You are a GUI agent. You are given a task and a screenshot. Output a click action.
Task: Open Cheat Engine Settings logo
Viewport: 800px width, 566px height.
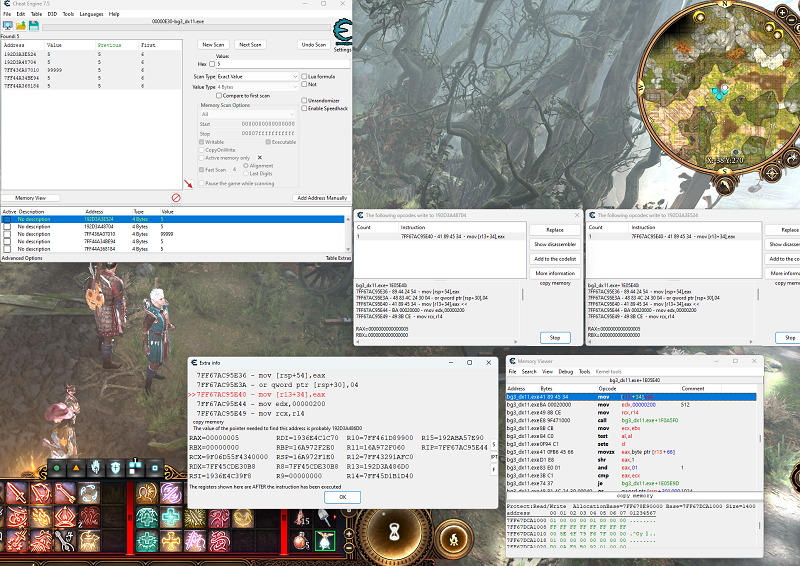[x=343, y=34]
